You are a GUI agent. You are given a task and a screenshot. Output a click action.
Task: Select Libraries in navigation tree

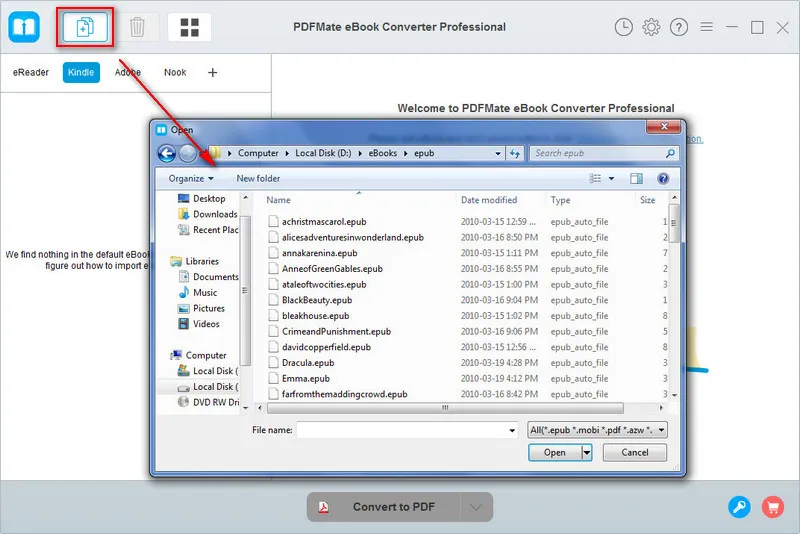(202, 261)
